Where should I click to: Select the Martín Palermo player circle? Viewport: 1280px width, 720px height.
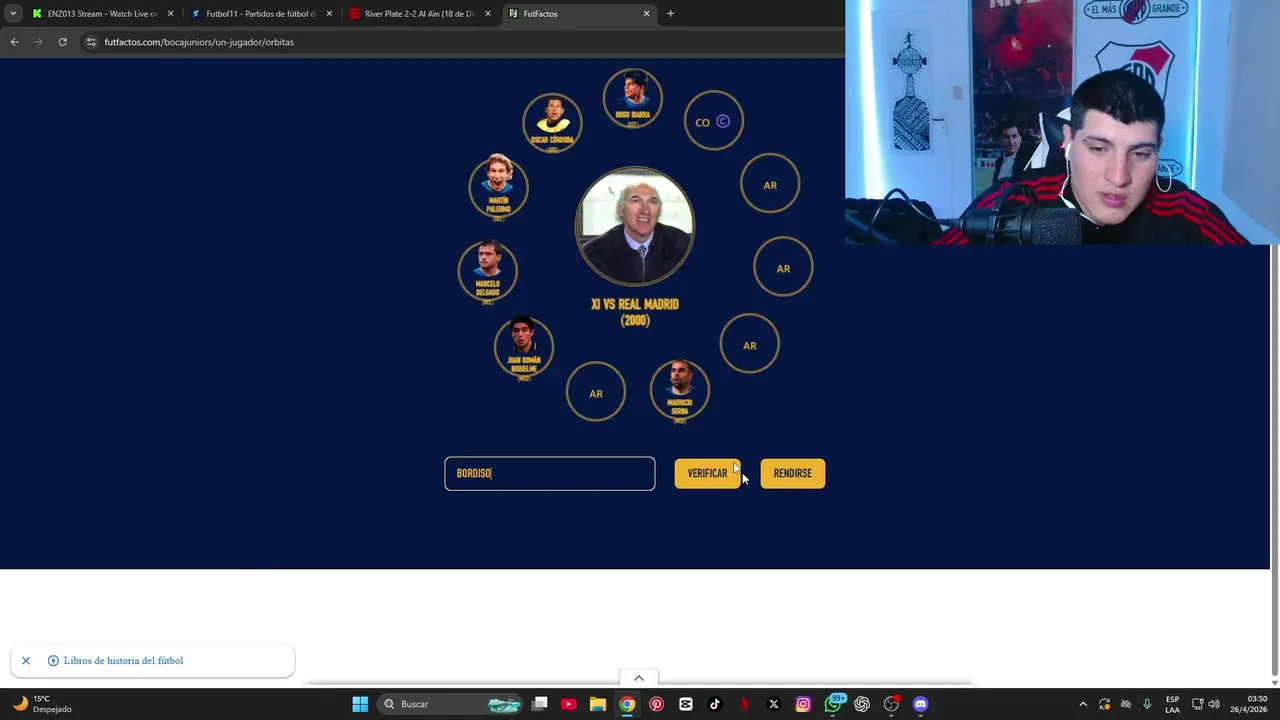click(x=498, y=186)
